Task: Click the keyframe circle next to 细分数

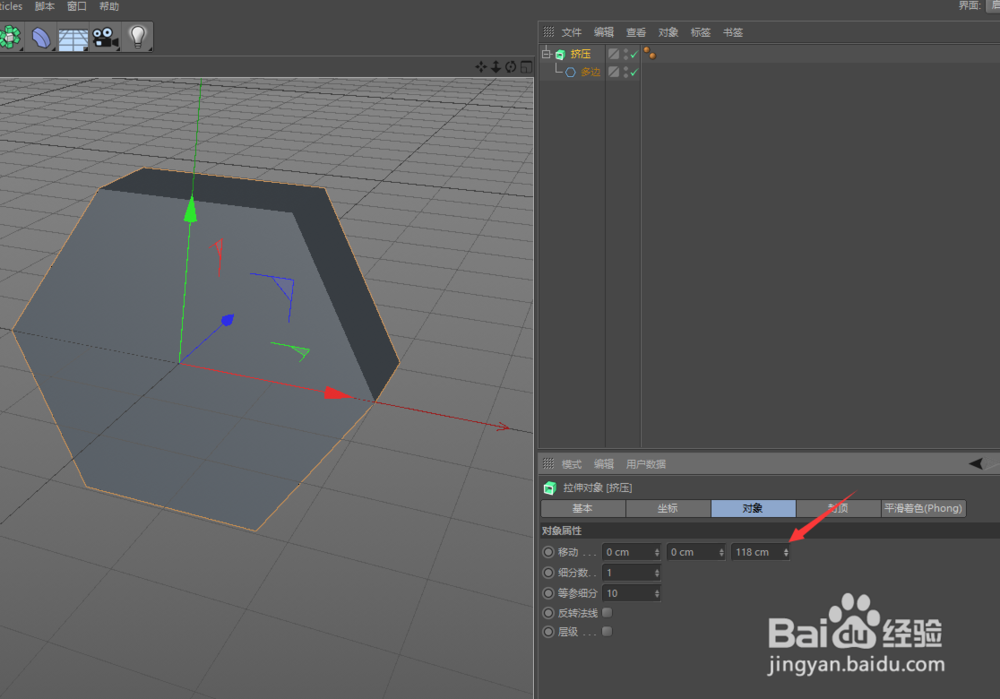Action: [x=548, y=573]
